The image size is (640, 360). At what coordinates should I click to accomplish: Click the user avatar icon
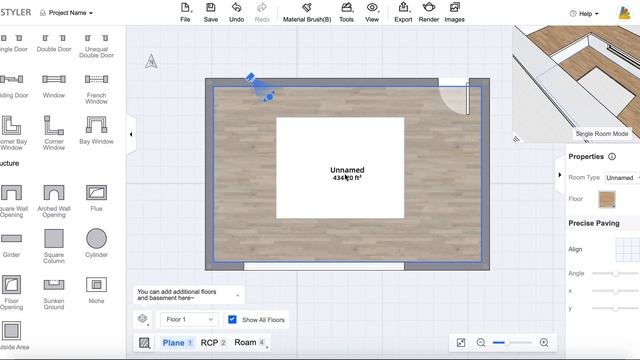[x=624, y=13]
